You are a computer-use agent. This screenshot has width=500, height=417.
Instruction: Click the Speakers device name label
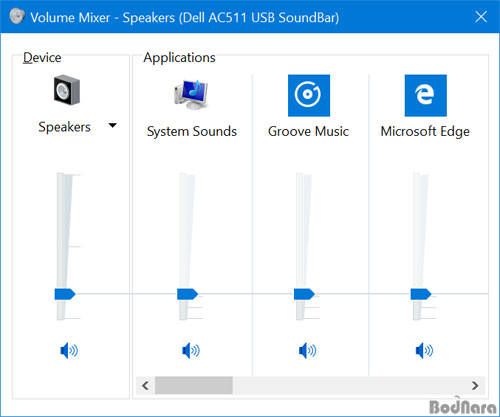coord(64,127)
